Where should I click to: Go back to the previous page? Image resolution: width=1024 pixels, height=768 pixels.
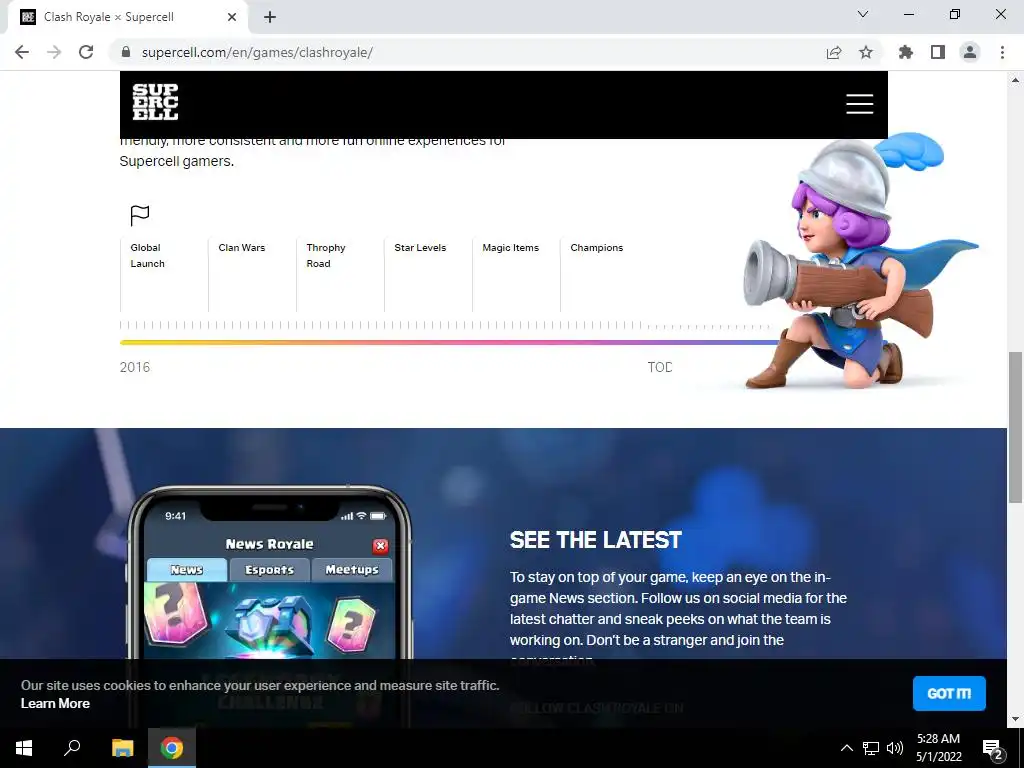[x=22, y=52]
